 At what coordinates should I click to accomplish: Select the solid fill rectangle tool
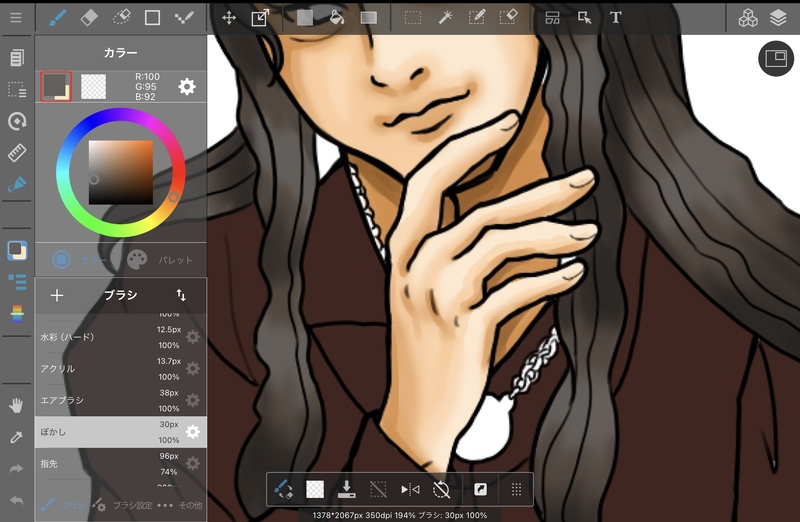coord(305,18)
